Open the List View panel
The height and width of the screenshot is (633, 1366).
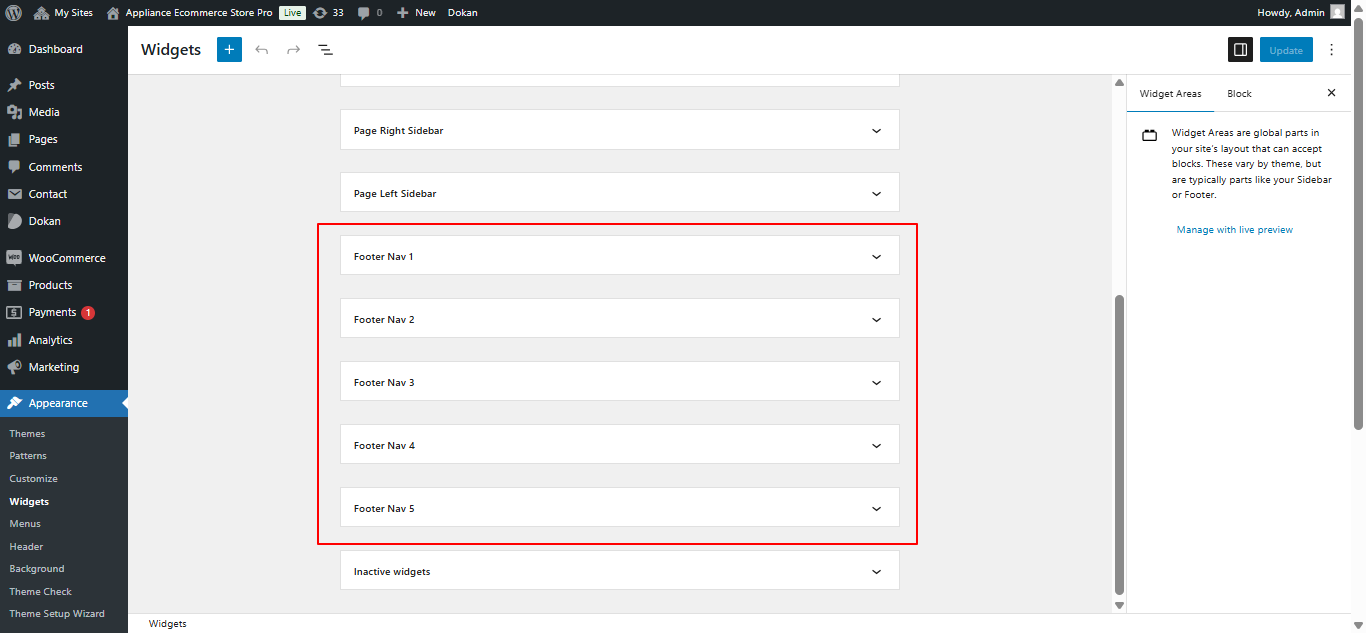point(325,49)
